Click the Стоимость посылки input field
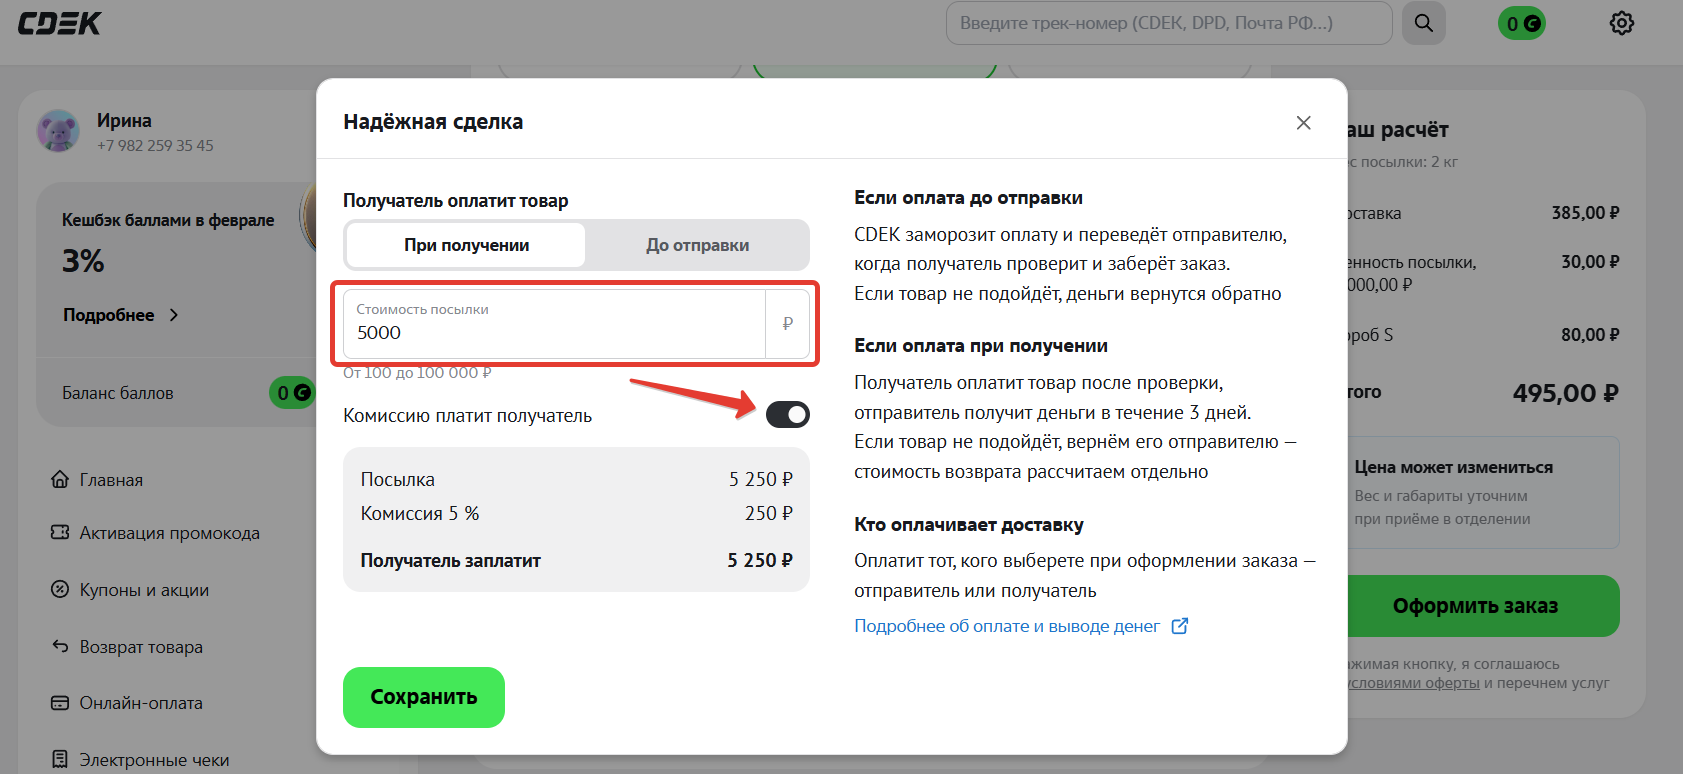1683x774 pixels. point(555,324)
